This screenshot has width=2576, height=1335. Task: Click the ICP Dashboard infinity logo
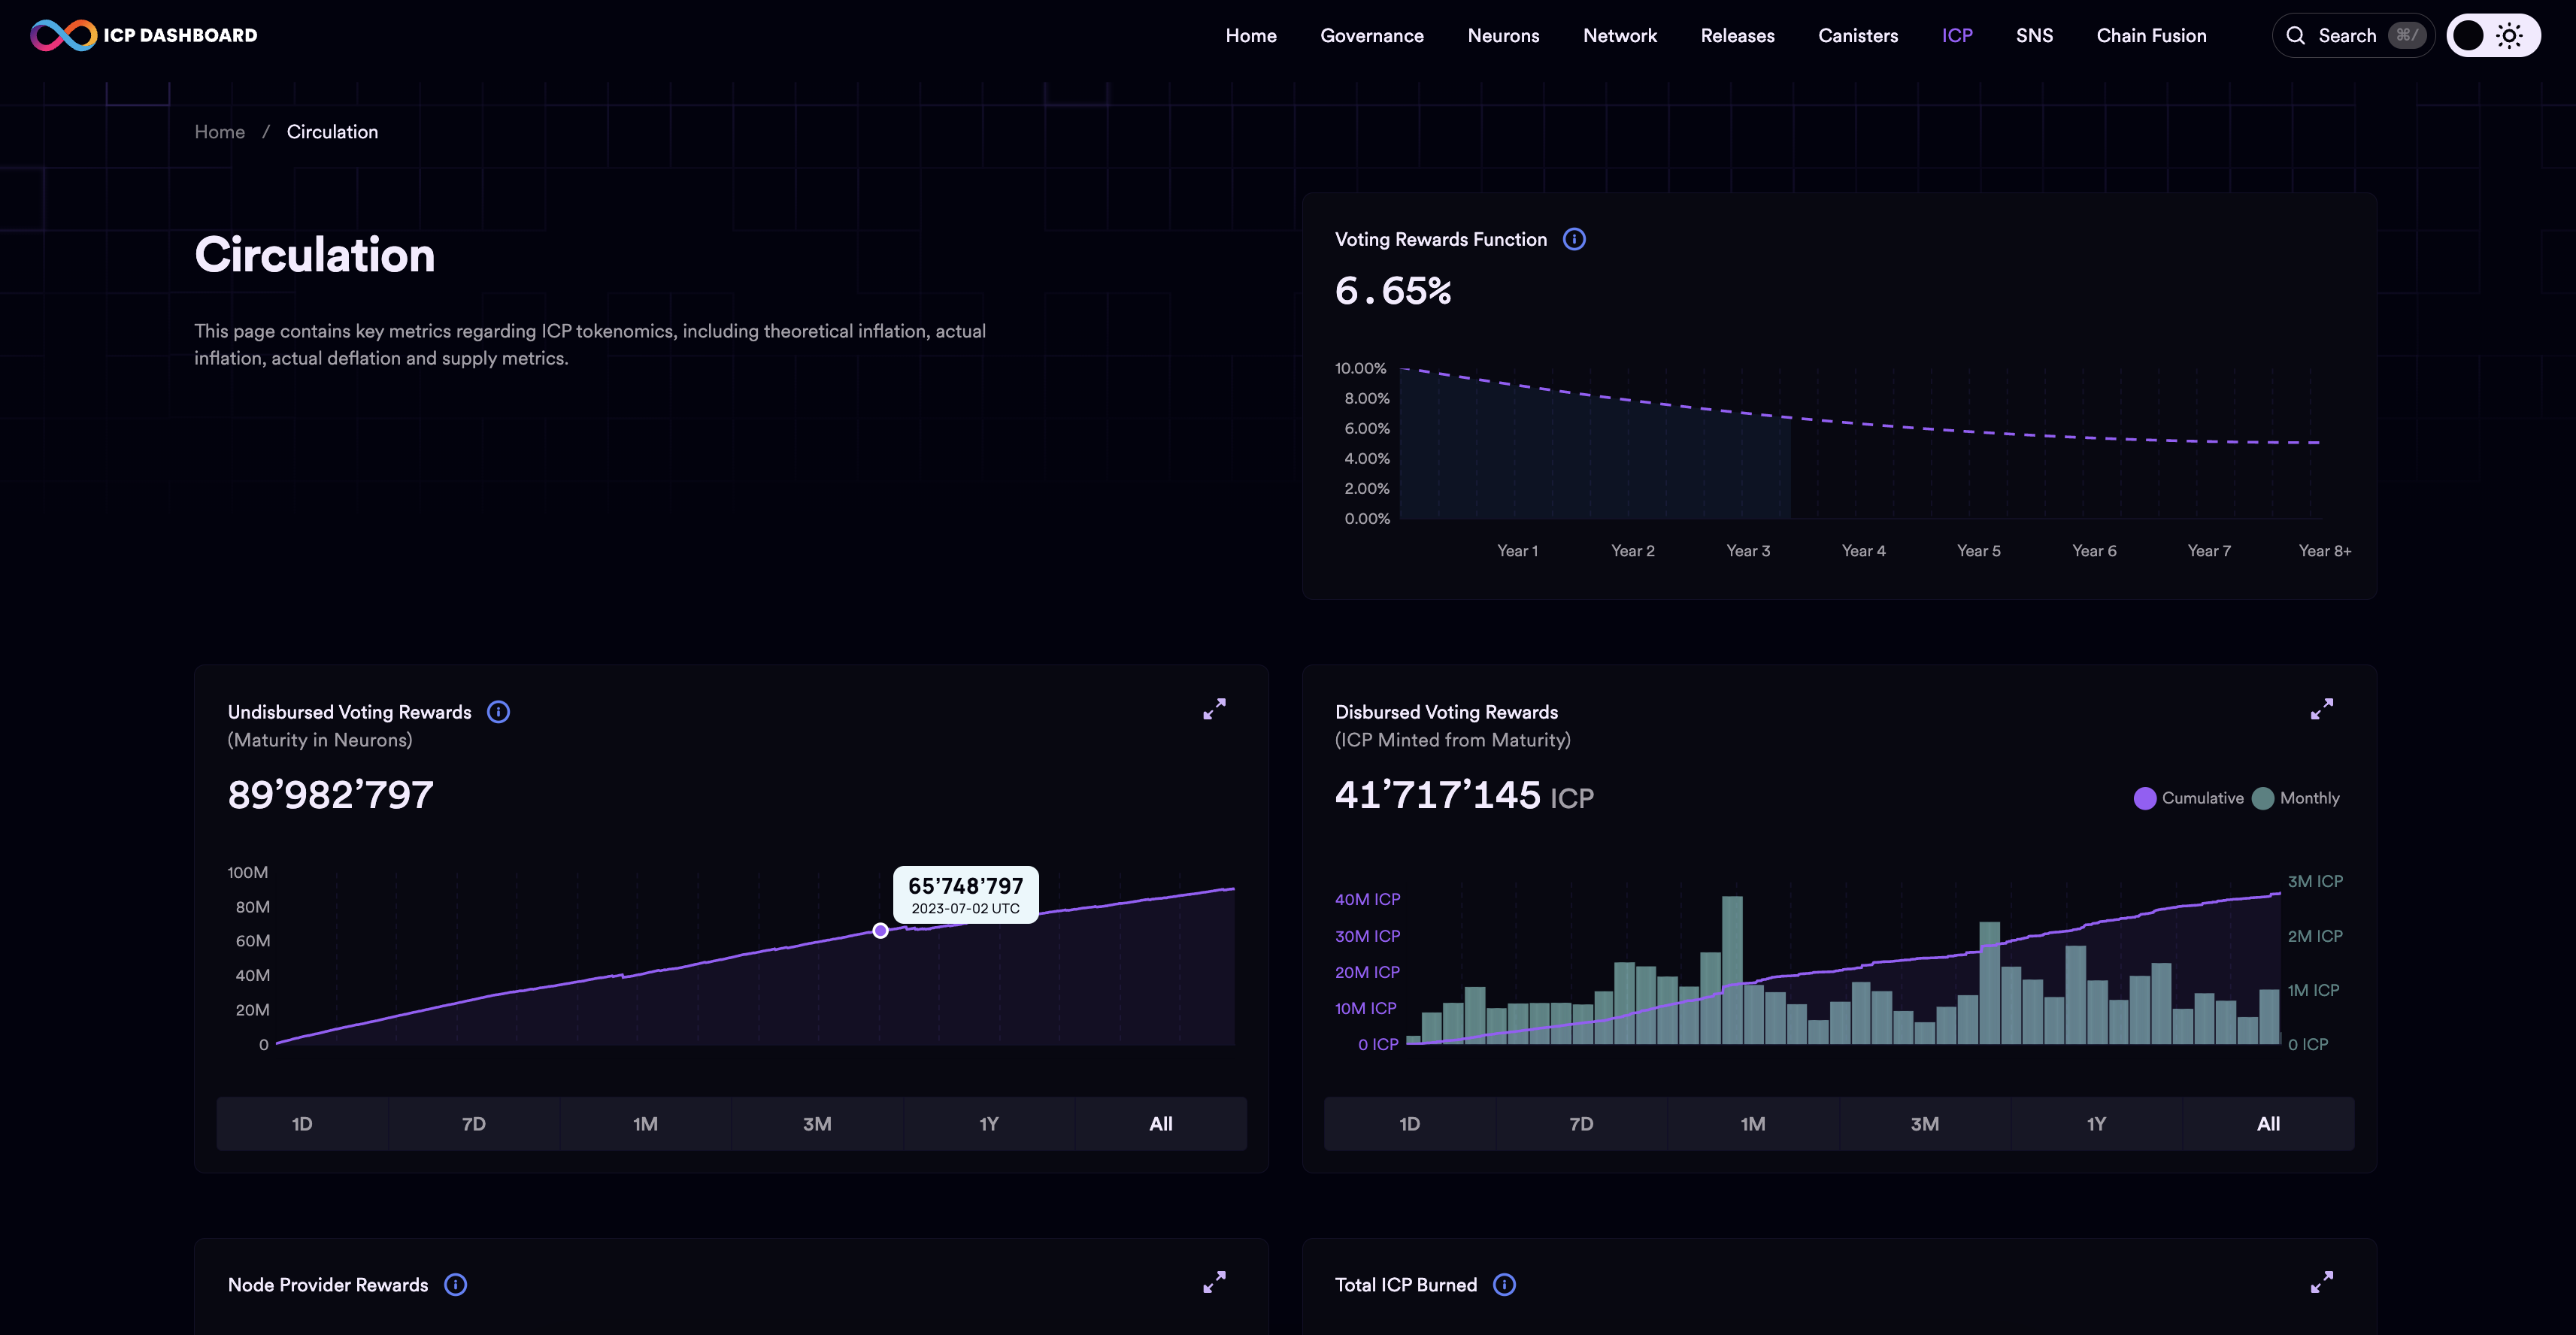(x=63, y=35)
